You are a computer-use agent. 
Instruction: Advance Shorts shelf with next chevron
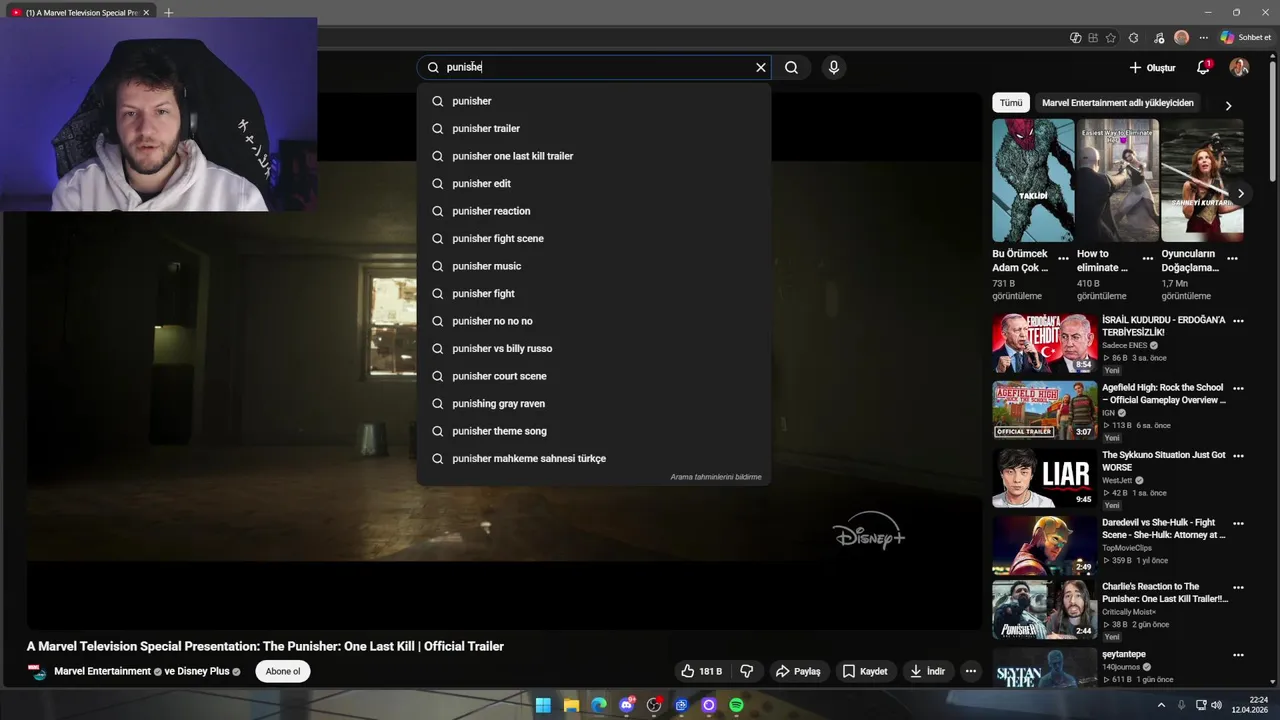[1240, 193]
